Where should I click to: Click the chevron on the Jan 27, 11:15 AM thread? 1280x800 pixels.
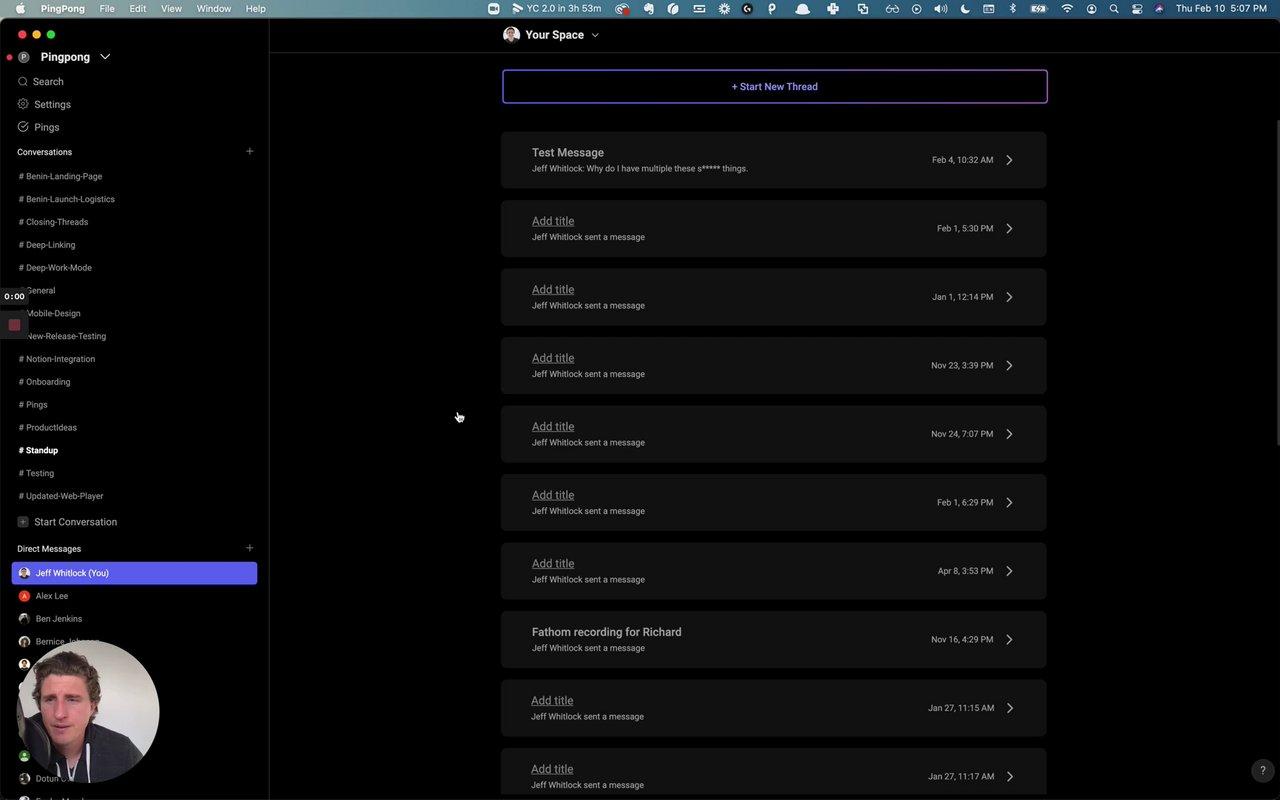click(1009, 708)
